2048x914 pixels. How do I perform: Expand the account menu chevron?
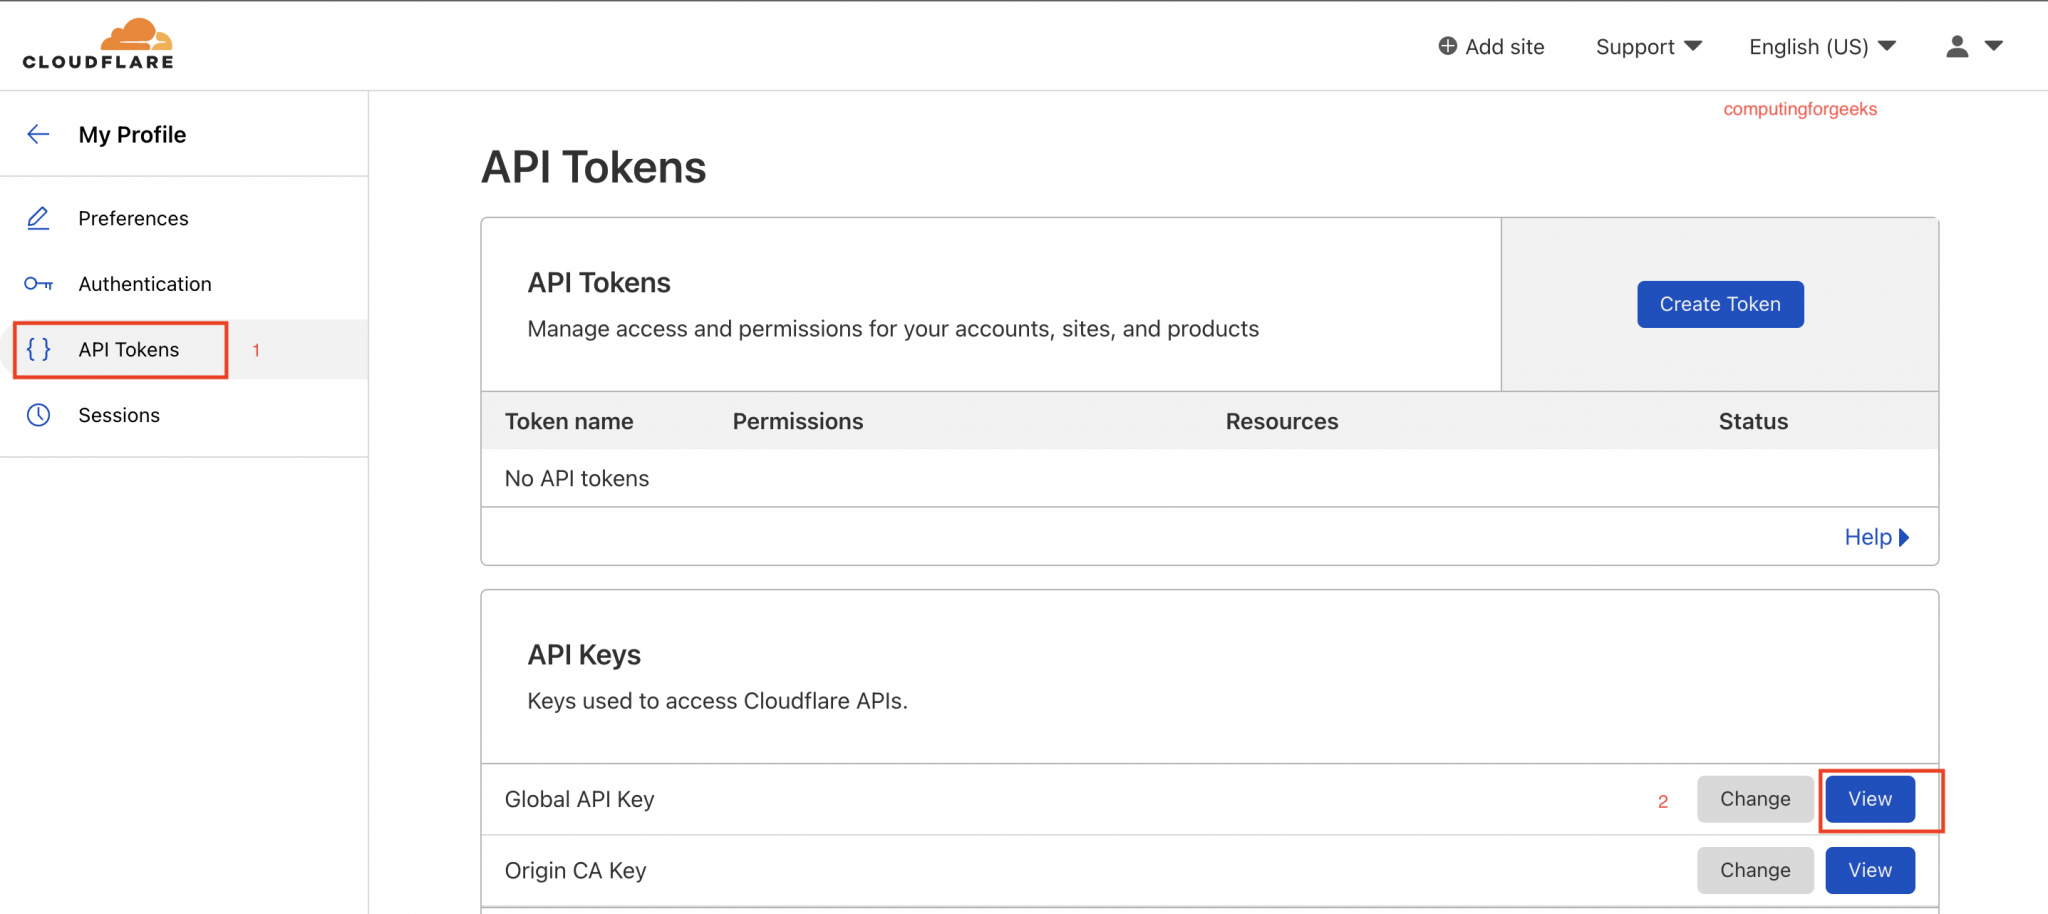(x=1996, y=46)
